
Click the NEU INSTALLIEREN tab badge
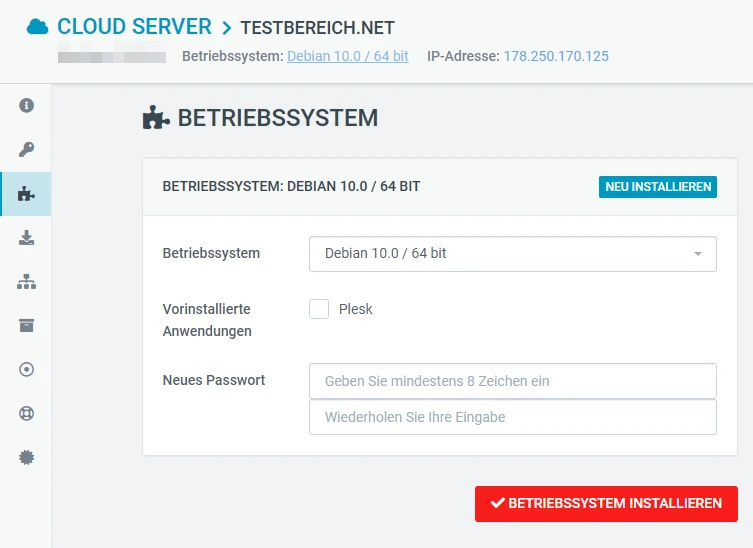click(x=657, y=187)
